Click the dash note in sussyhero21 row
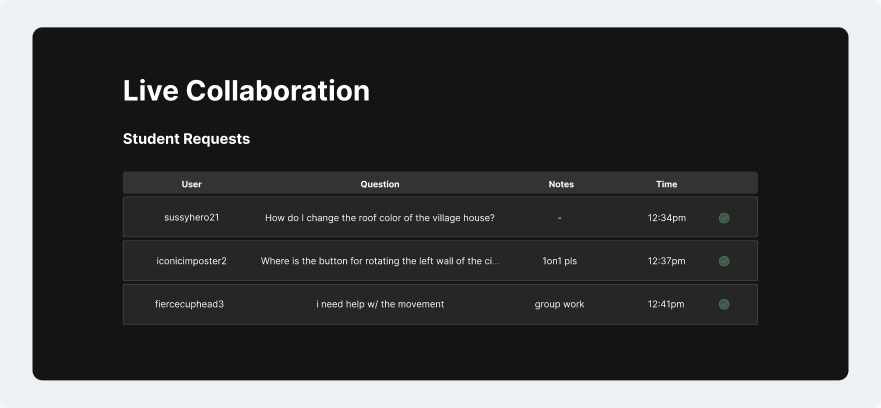The width and height of the screenshot is (881, 408). click(x=560, y=217)
